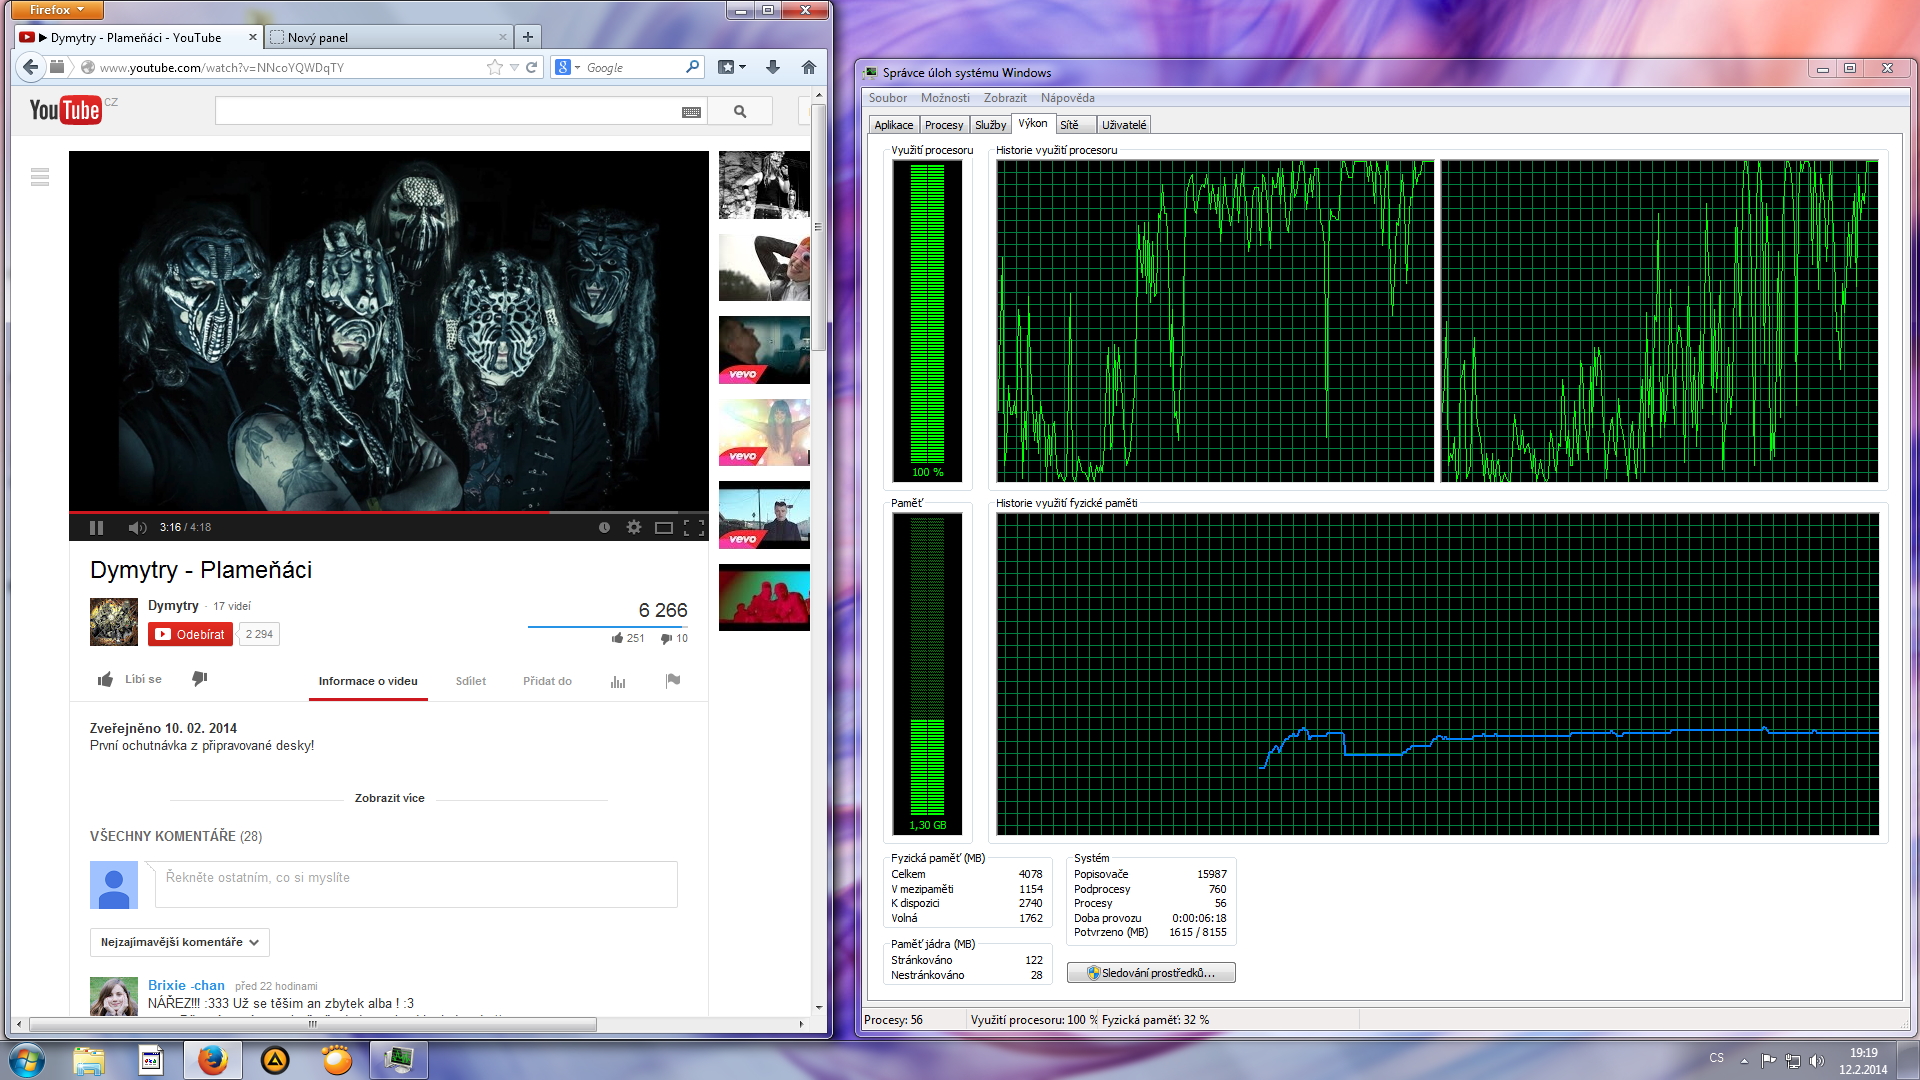Select Informace o videu tab
The height and width of the screenshot is (1080, 1920).
click(x=368, y=681)
